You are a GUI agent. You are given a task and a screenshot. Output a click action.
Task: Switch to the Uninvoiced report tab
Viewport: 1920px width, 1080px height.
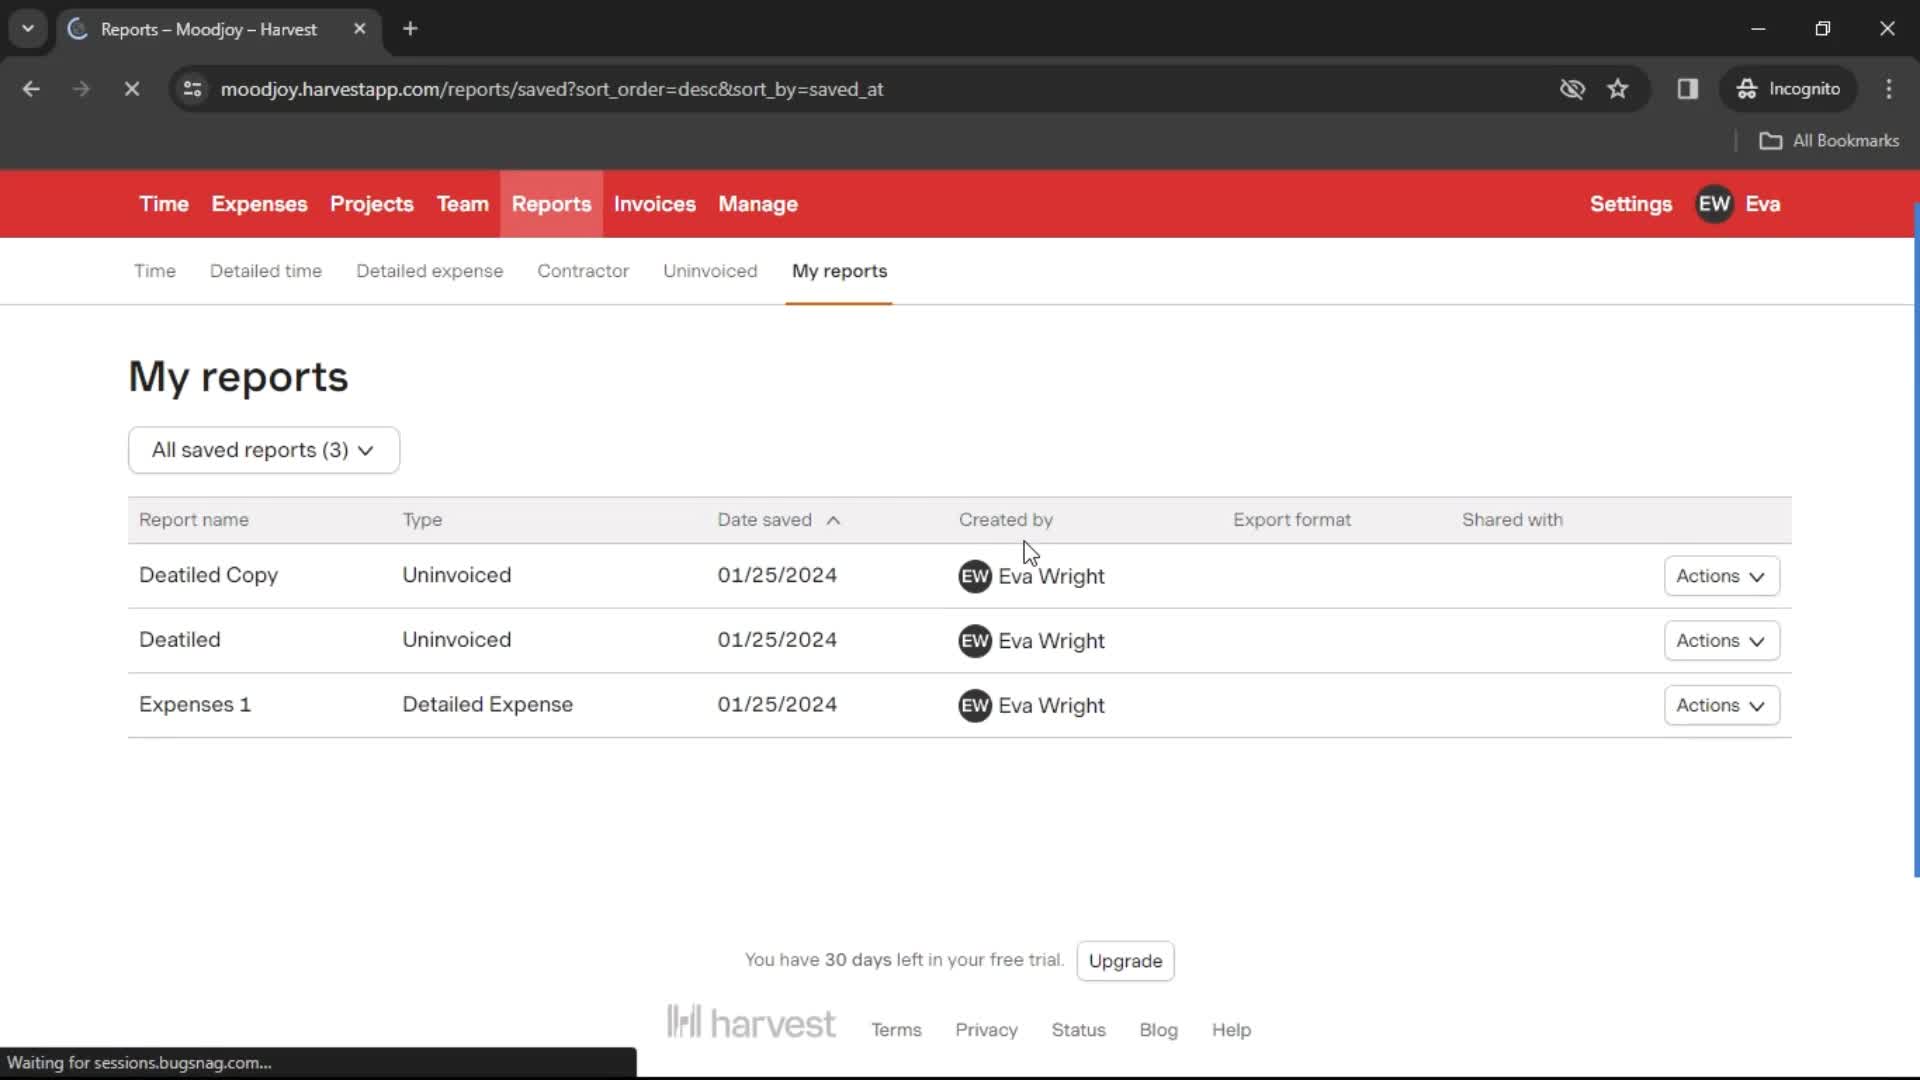710,271
